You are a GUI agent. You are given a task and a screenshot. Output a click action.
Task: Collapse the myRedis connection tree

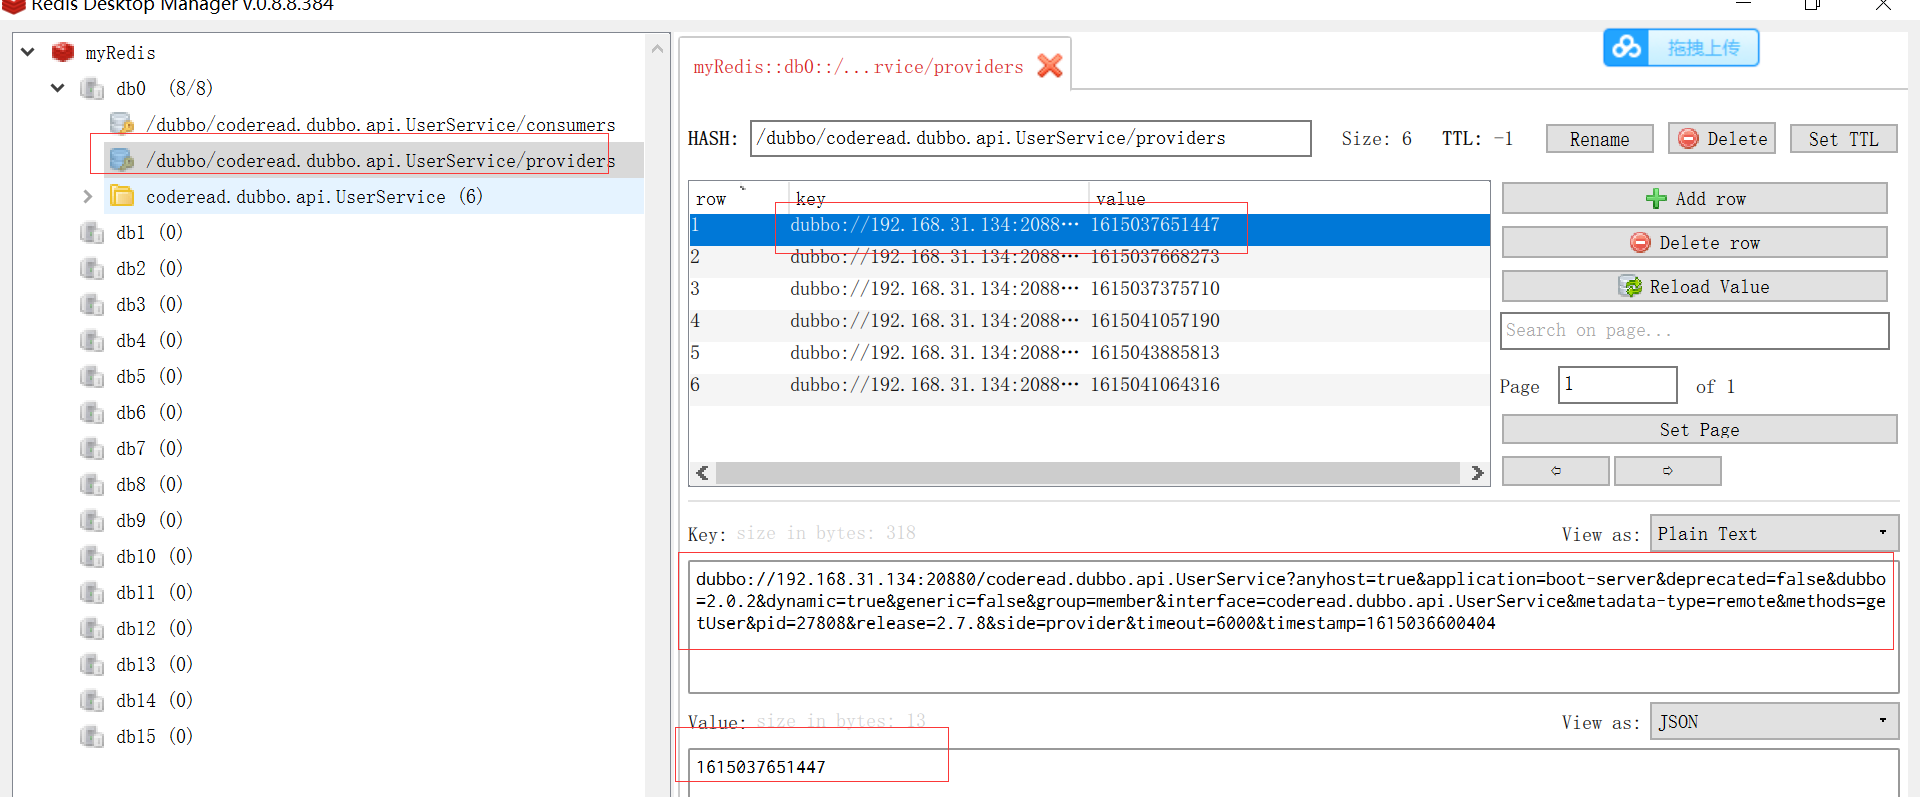click(x=28, y=52)
